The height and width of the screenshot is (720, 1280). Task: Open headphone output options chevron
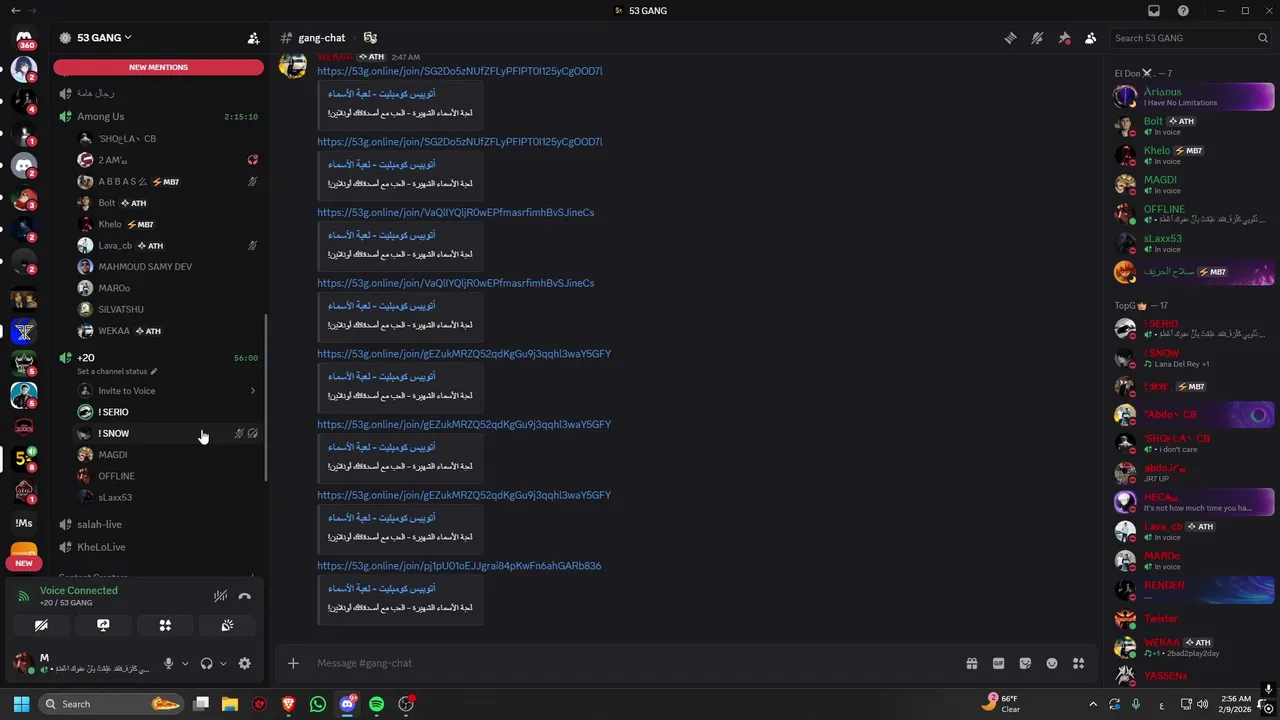222,663
